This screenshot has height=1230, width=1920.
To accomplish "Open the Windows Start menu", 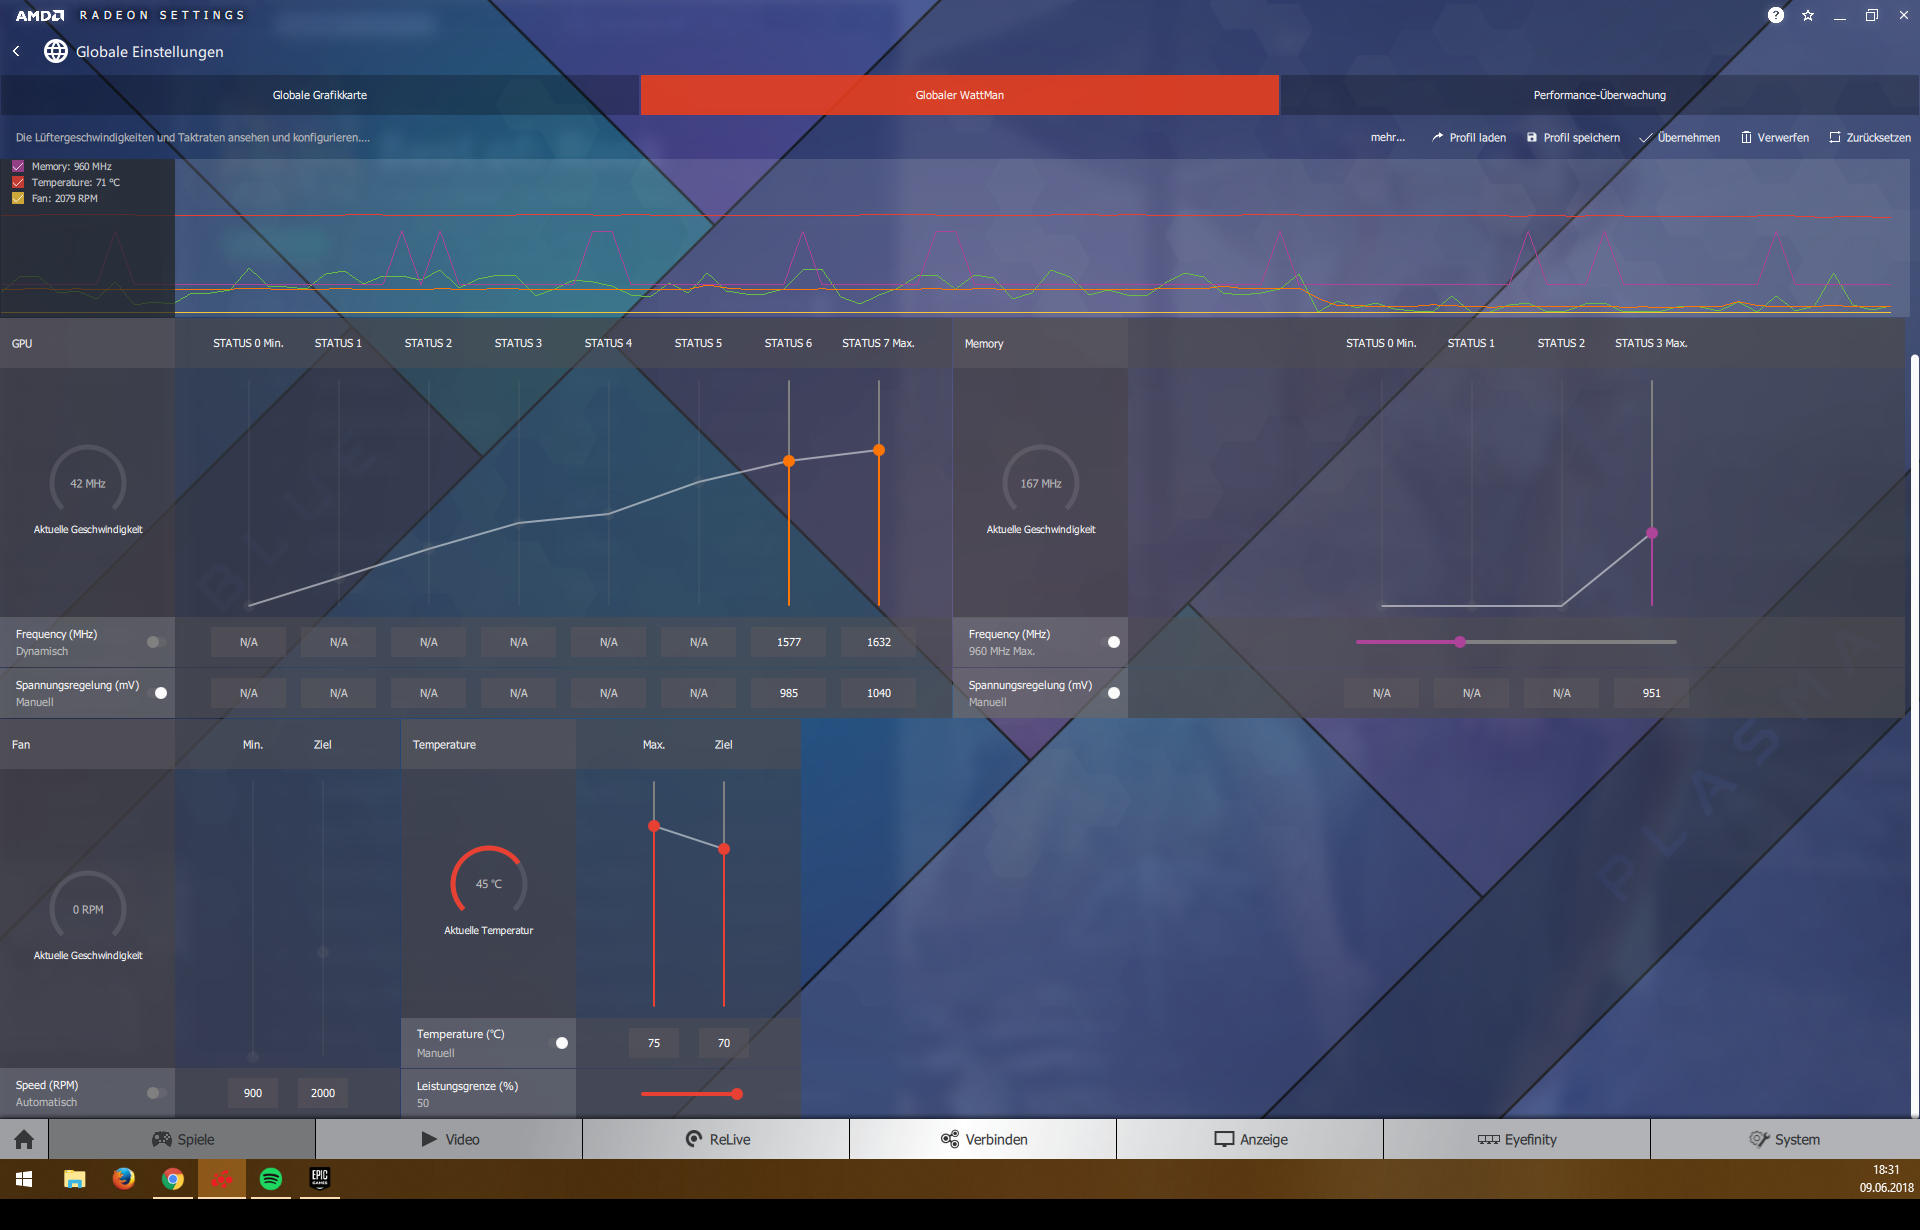I will (x=24, y=1179).
